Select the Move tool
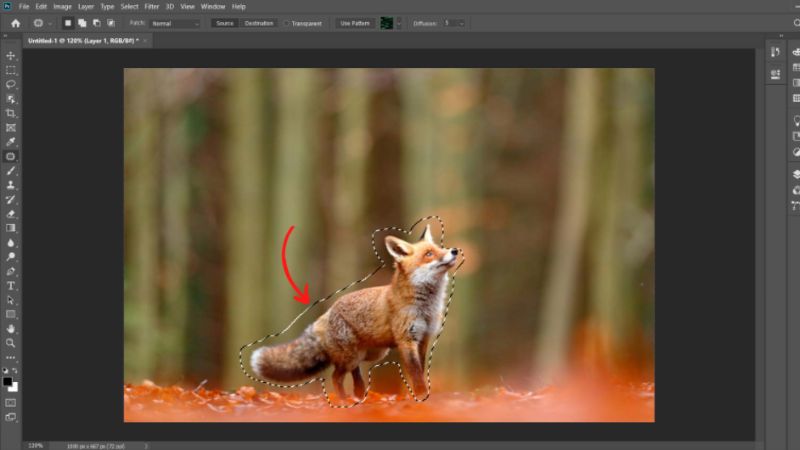The height and width of the screenshot is (450, 800). click(x=10, y=56)
